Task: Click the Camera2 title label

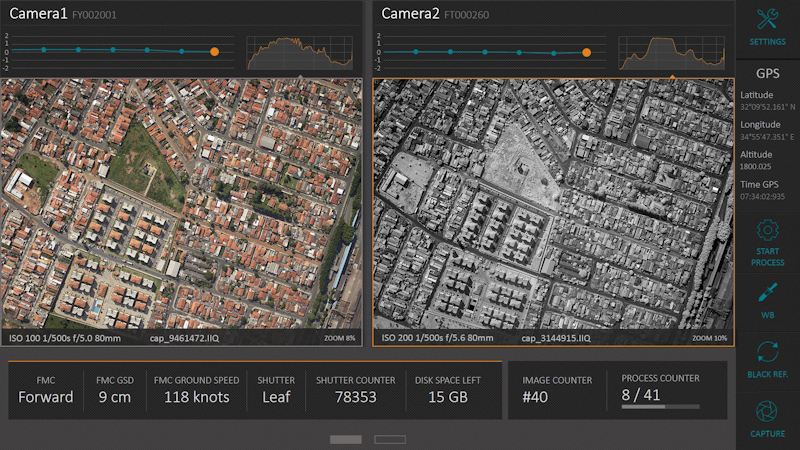Action: coord(410,14)
